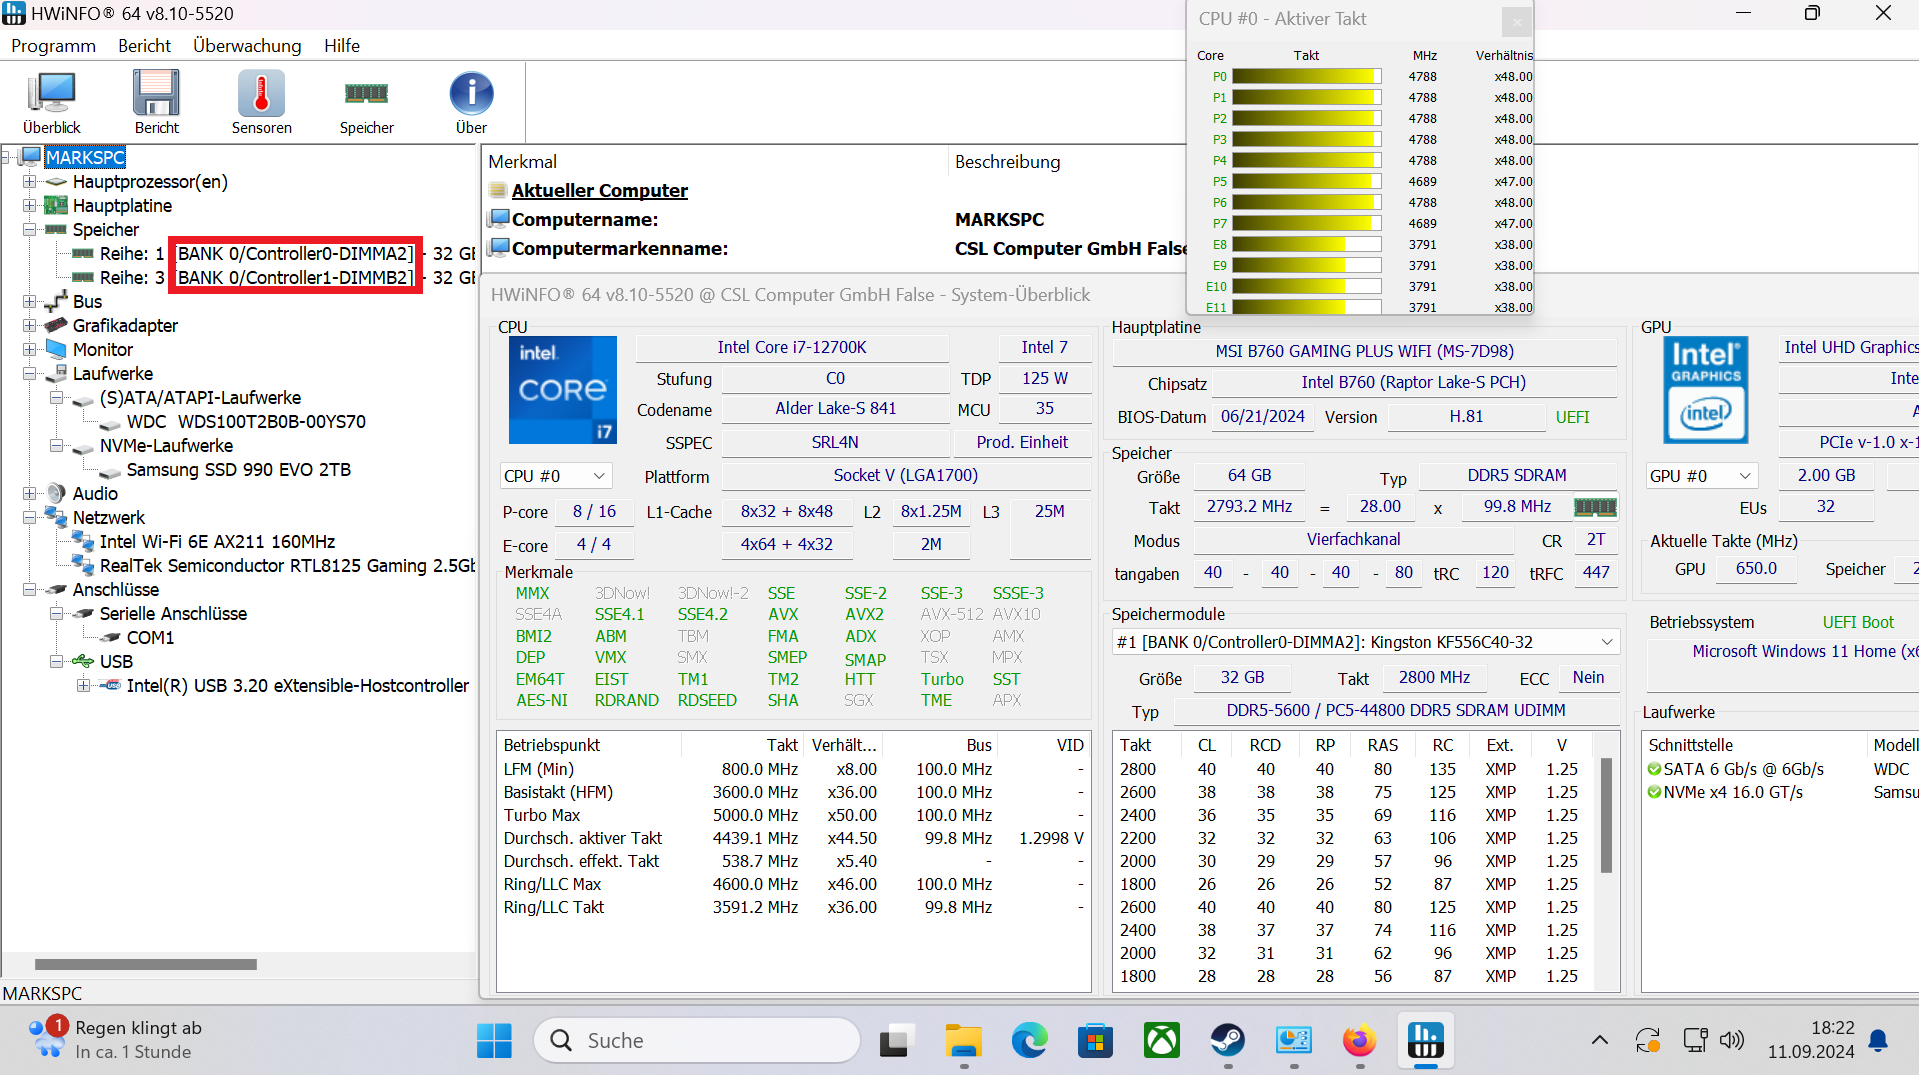The height and width of the screenshot is (1075, 1919).
Task: Expand the Hauptprozessor(en) tree node
Action: [29, 182]
